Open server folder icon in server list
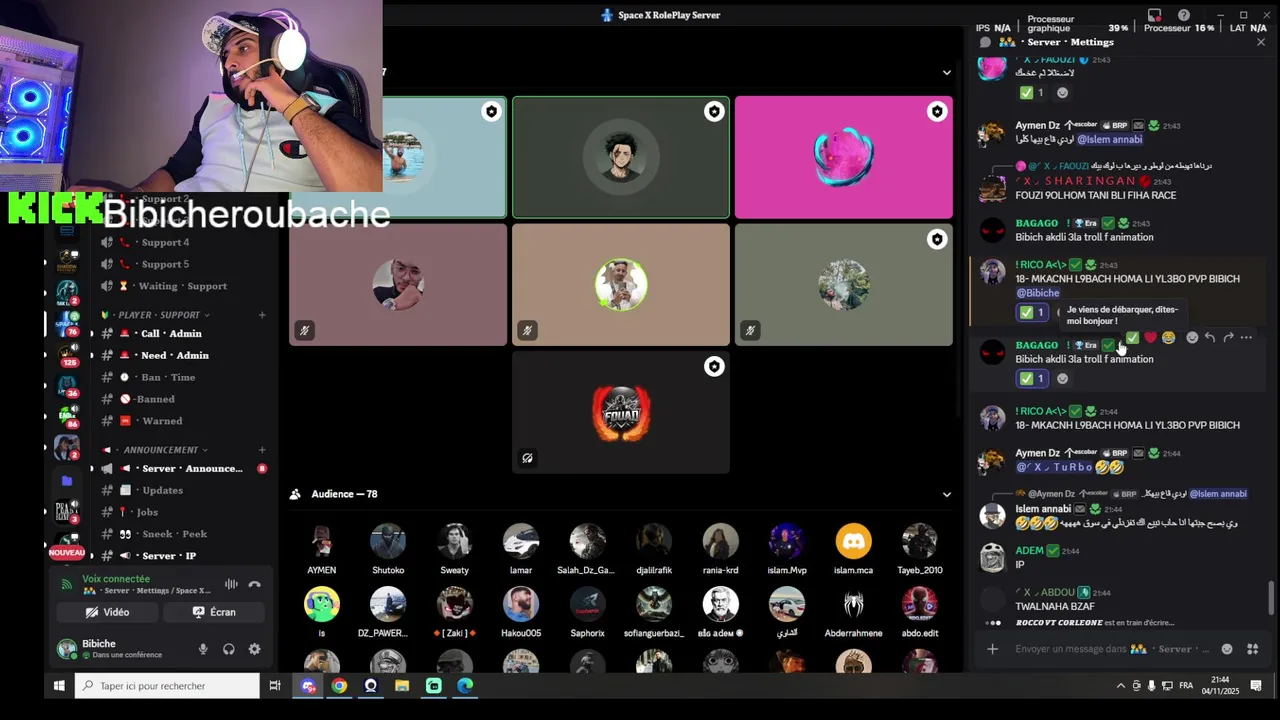This screenshot has width=1280, height=720. point(67,481)
